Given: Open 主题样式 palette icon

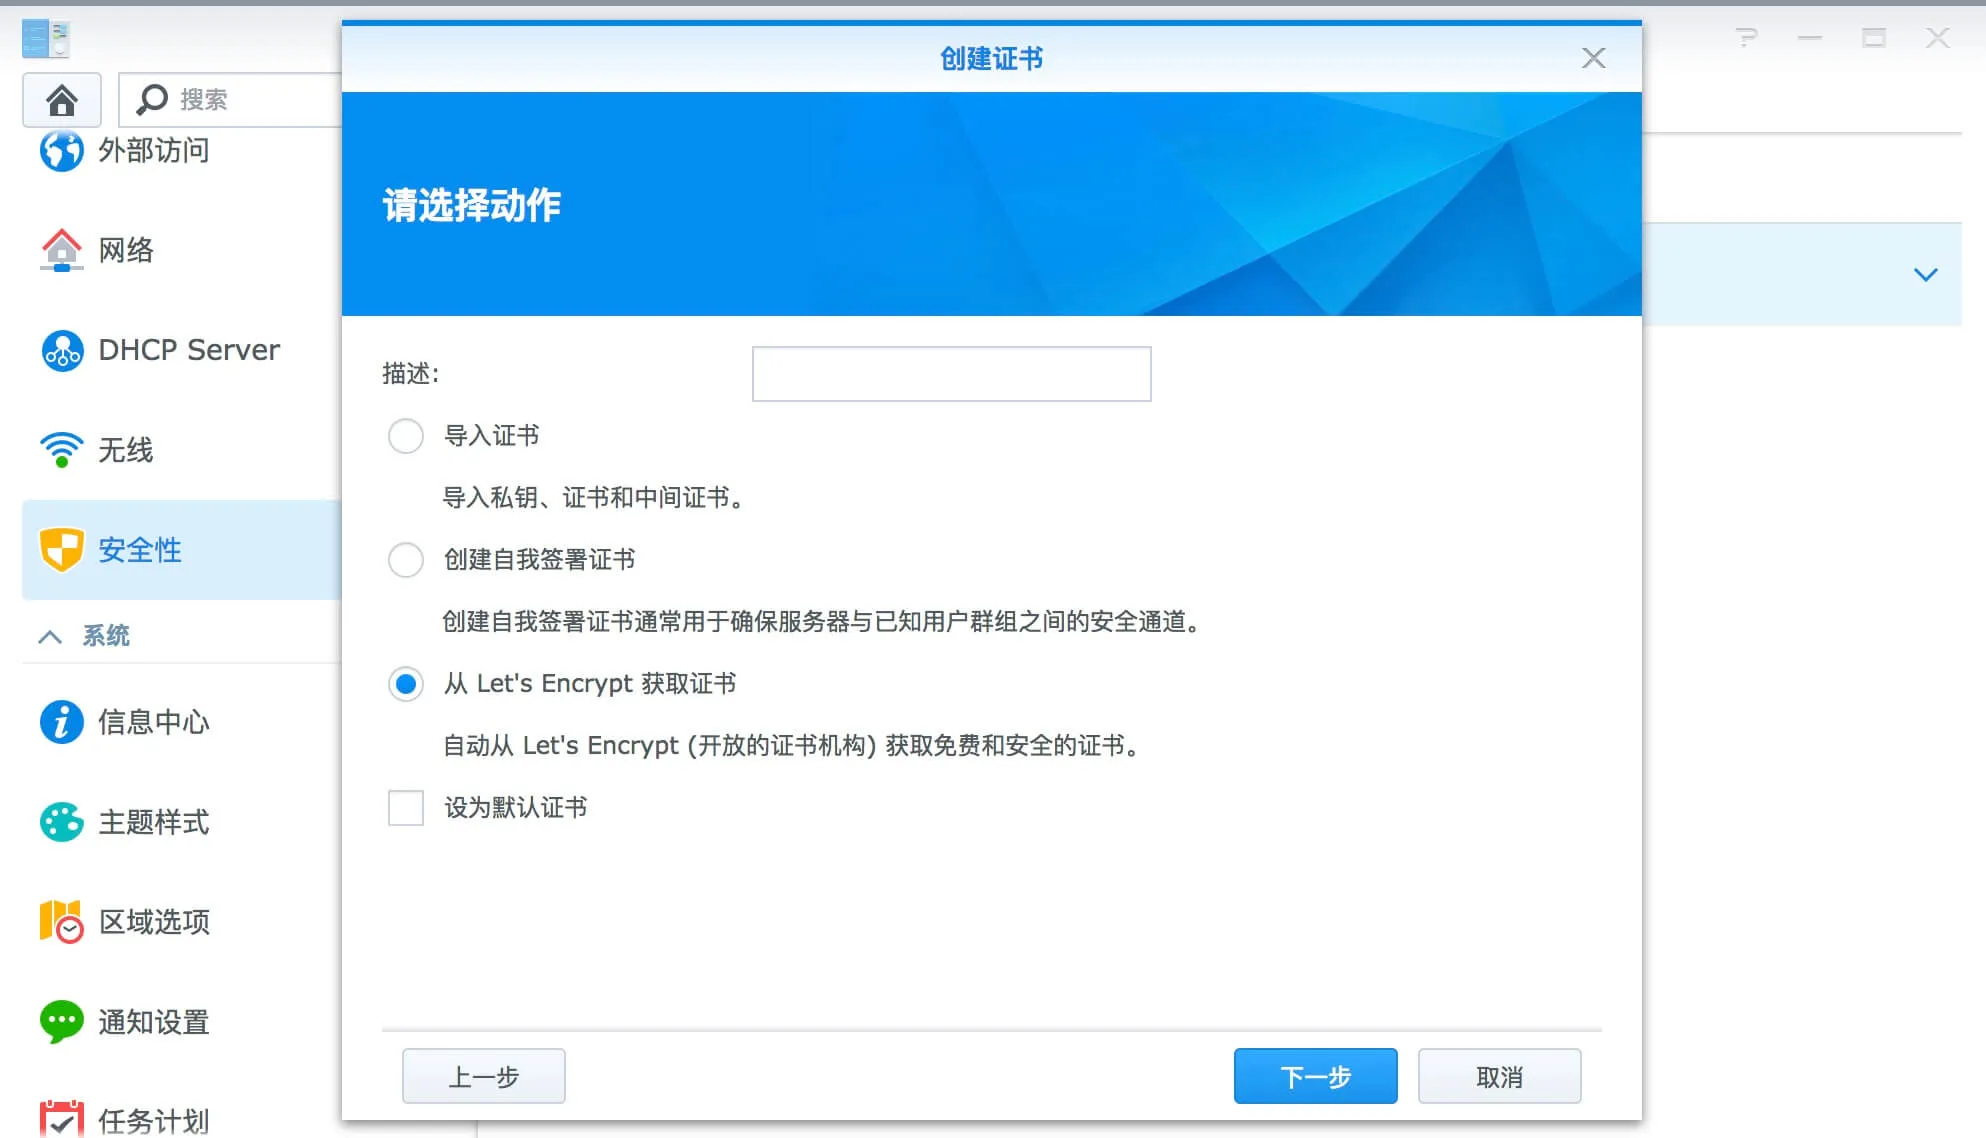Looking at the screenshot, I should click(x=61, y=822).
